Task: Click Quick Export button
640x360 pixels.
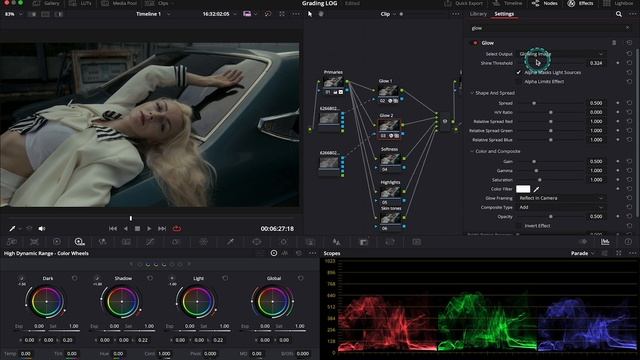Action: (x=464, y=3)
